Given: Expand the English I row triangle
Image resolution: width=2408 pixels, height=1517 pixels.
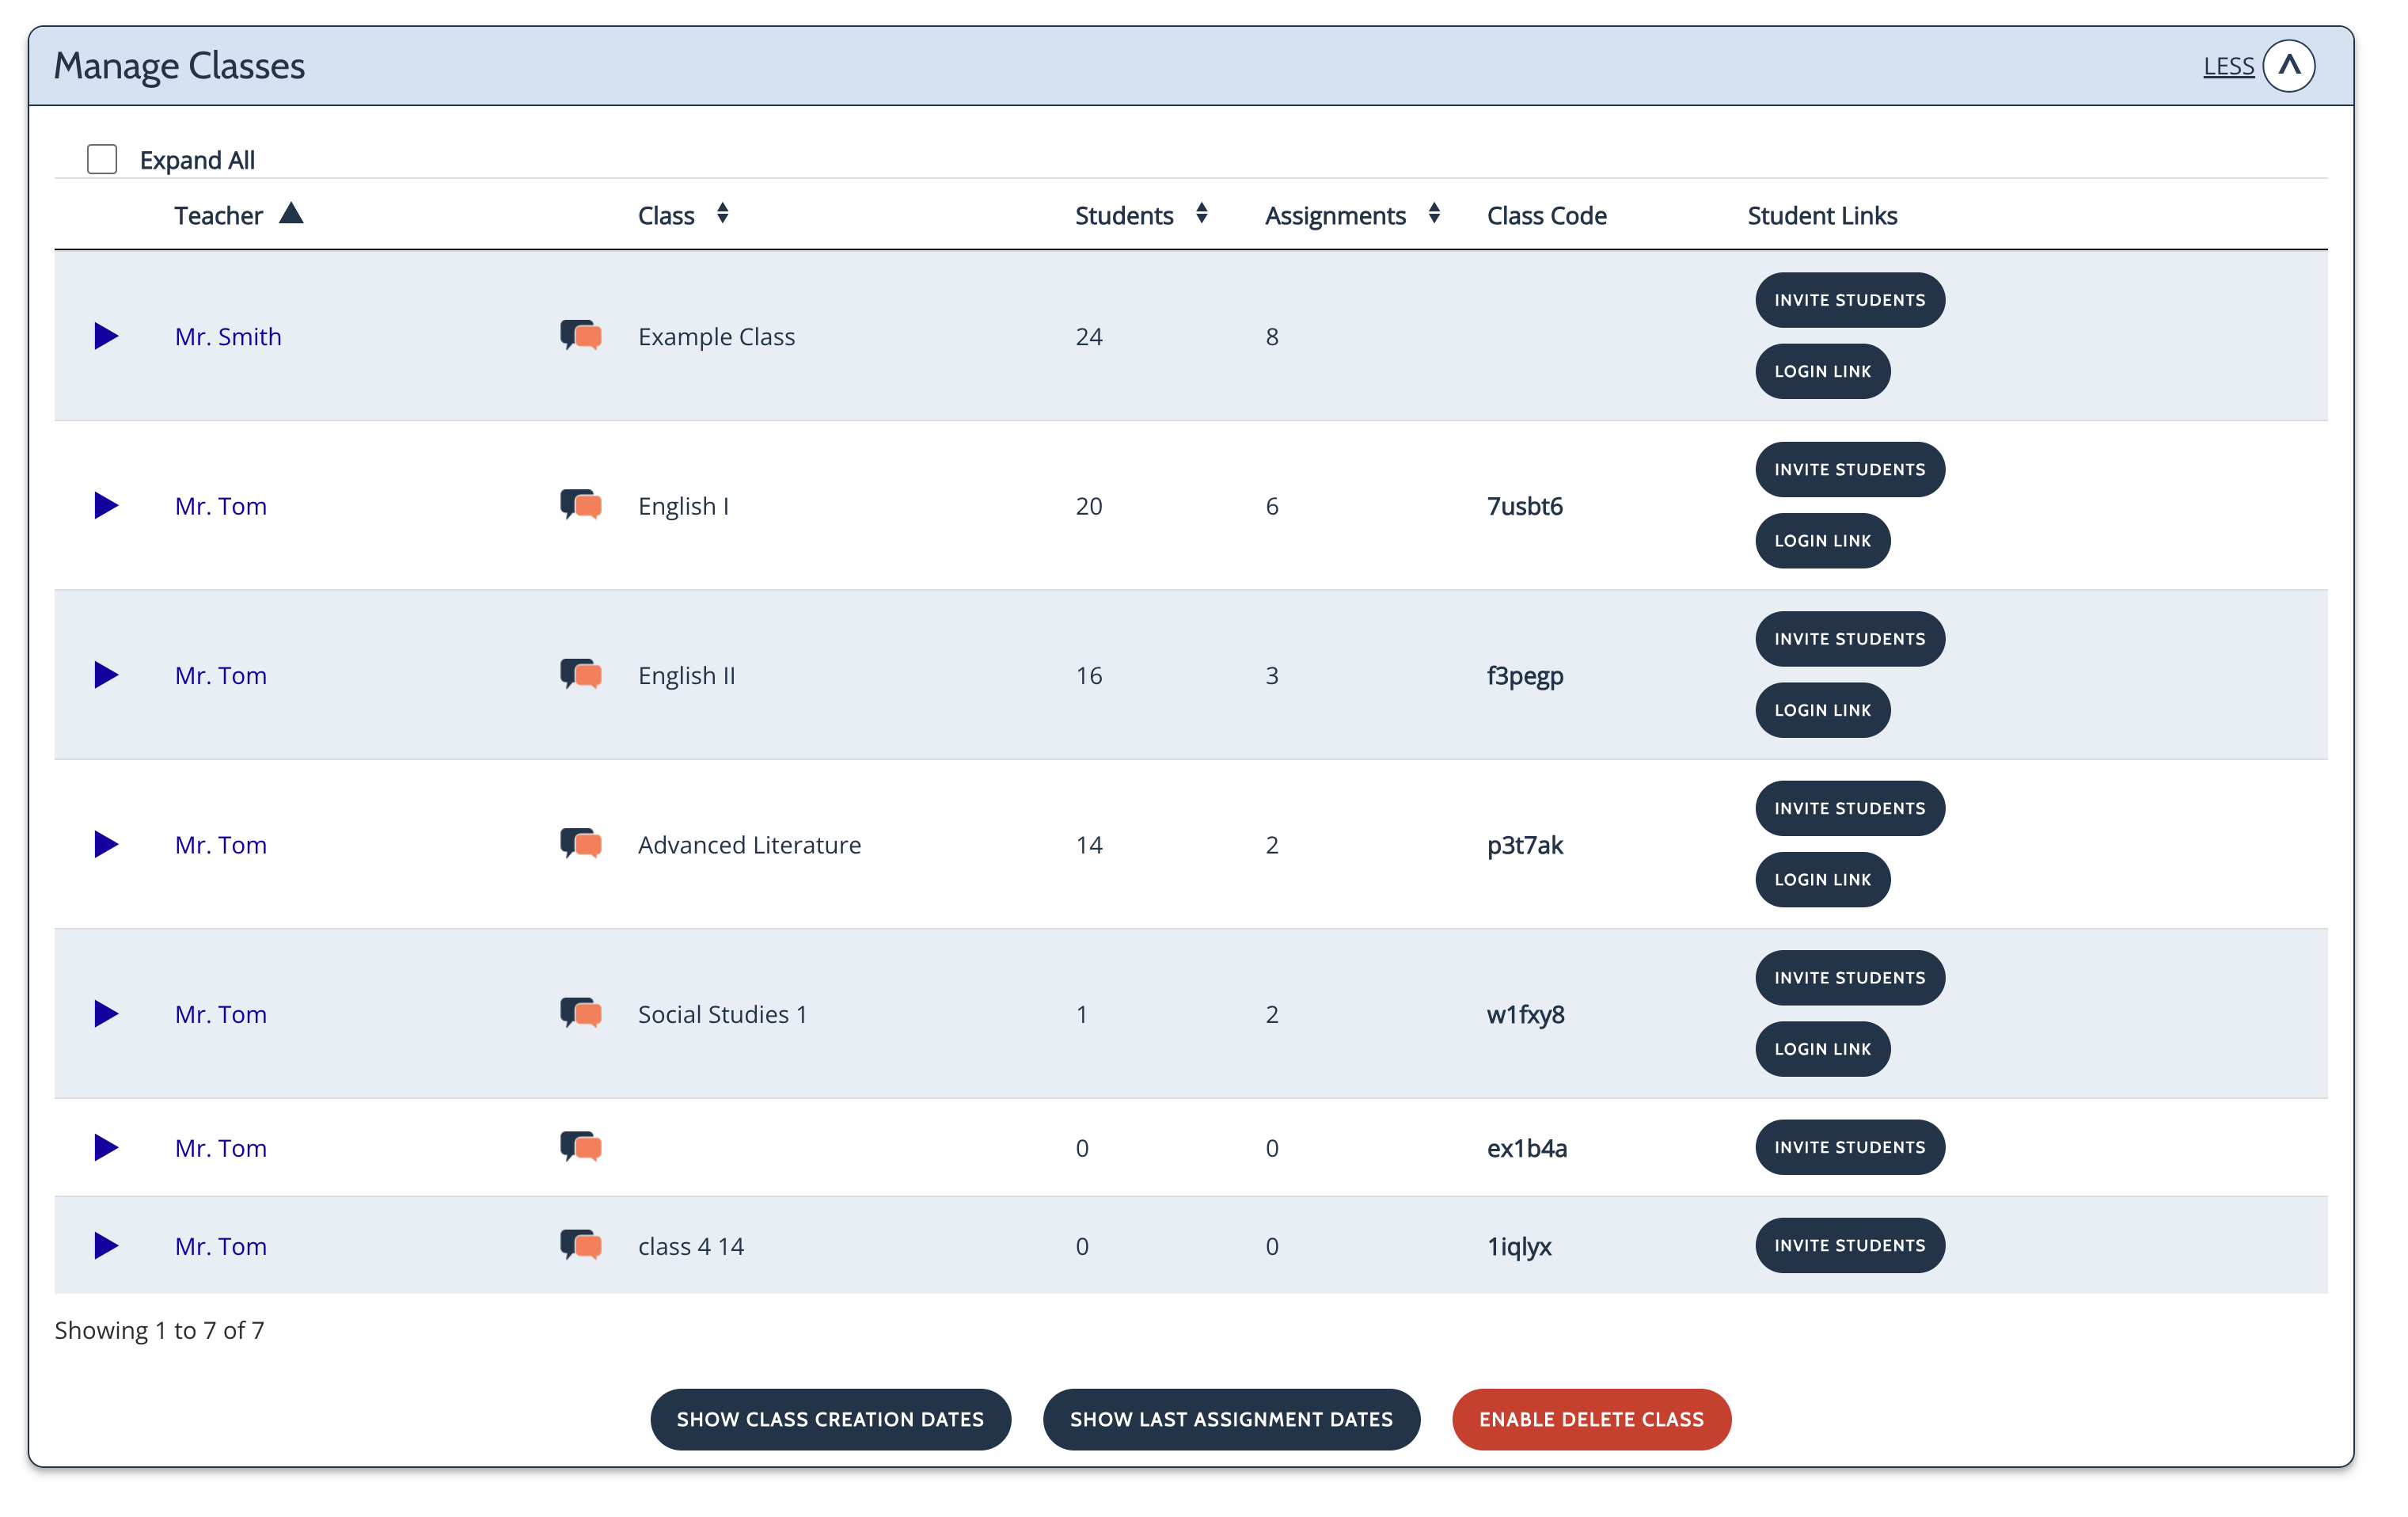Looking at the screenshot, I should [106, 505].
